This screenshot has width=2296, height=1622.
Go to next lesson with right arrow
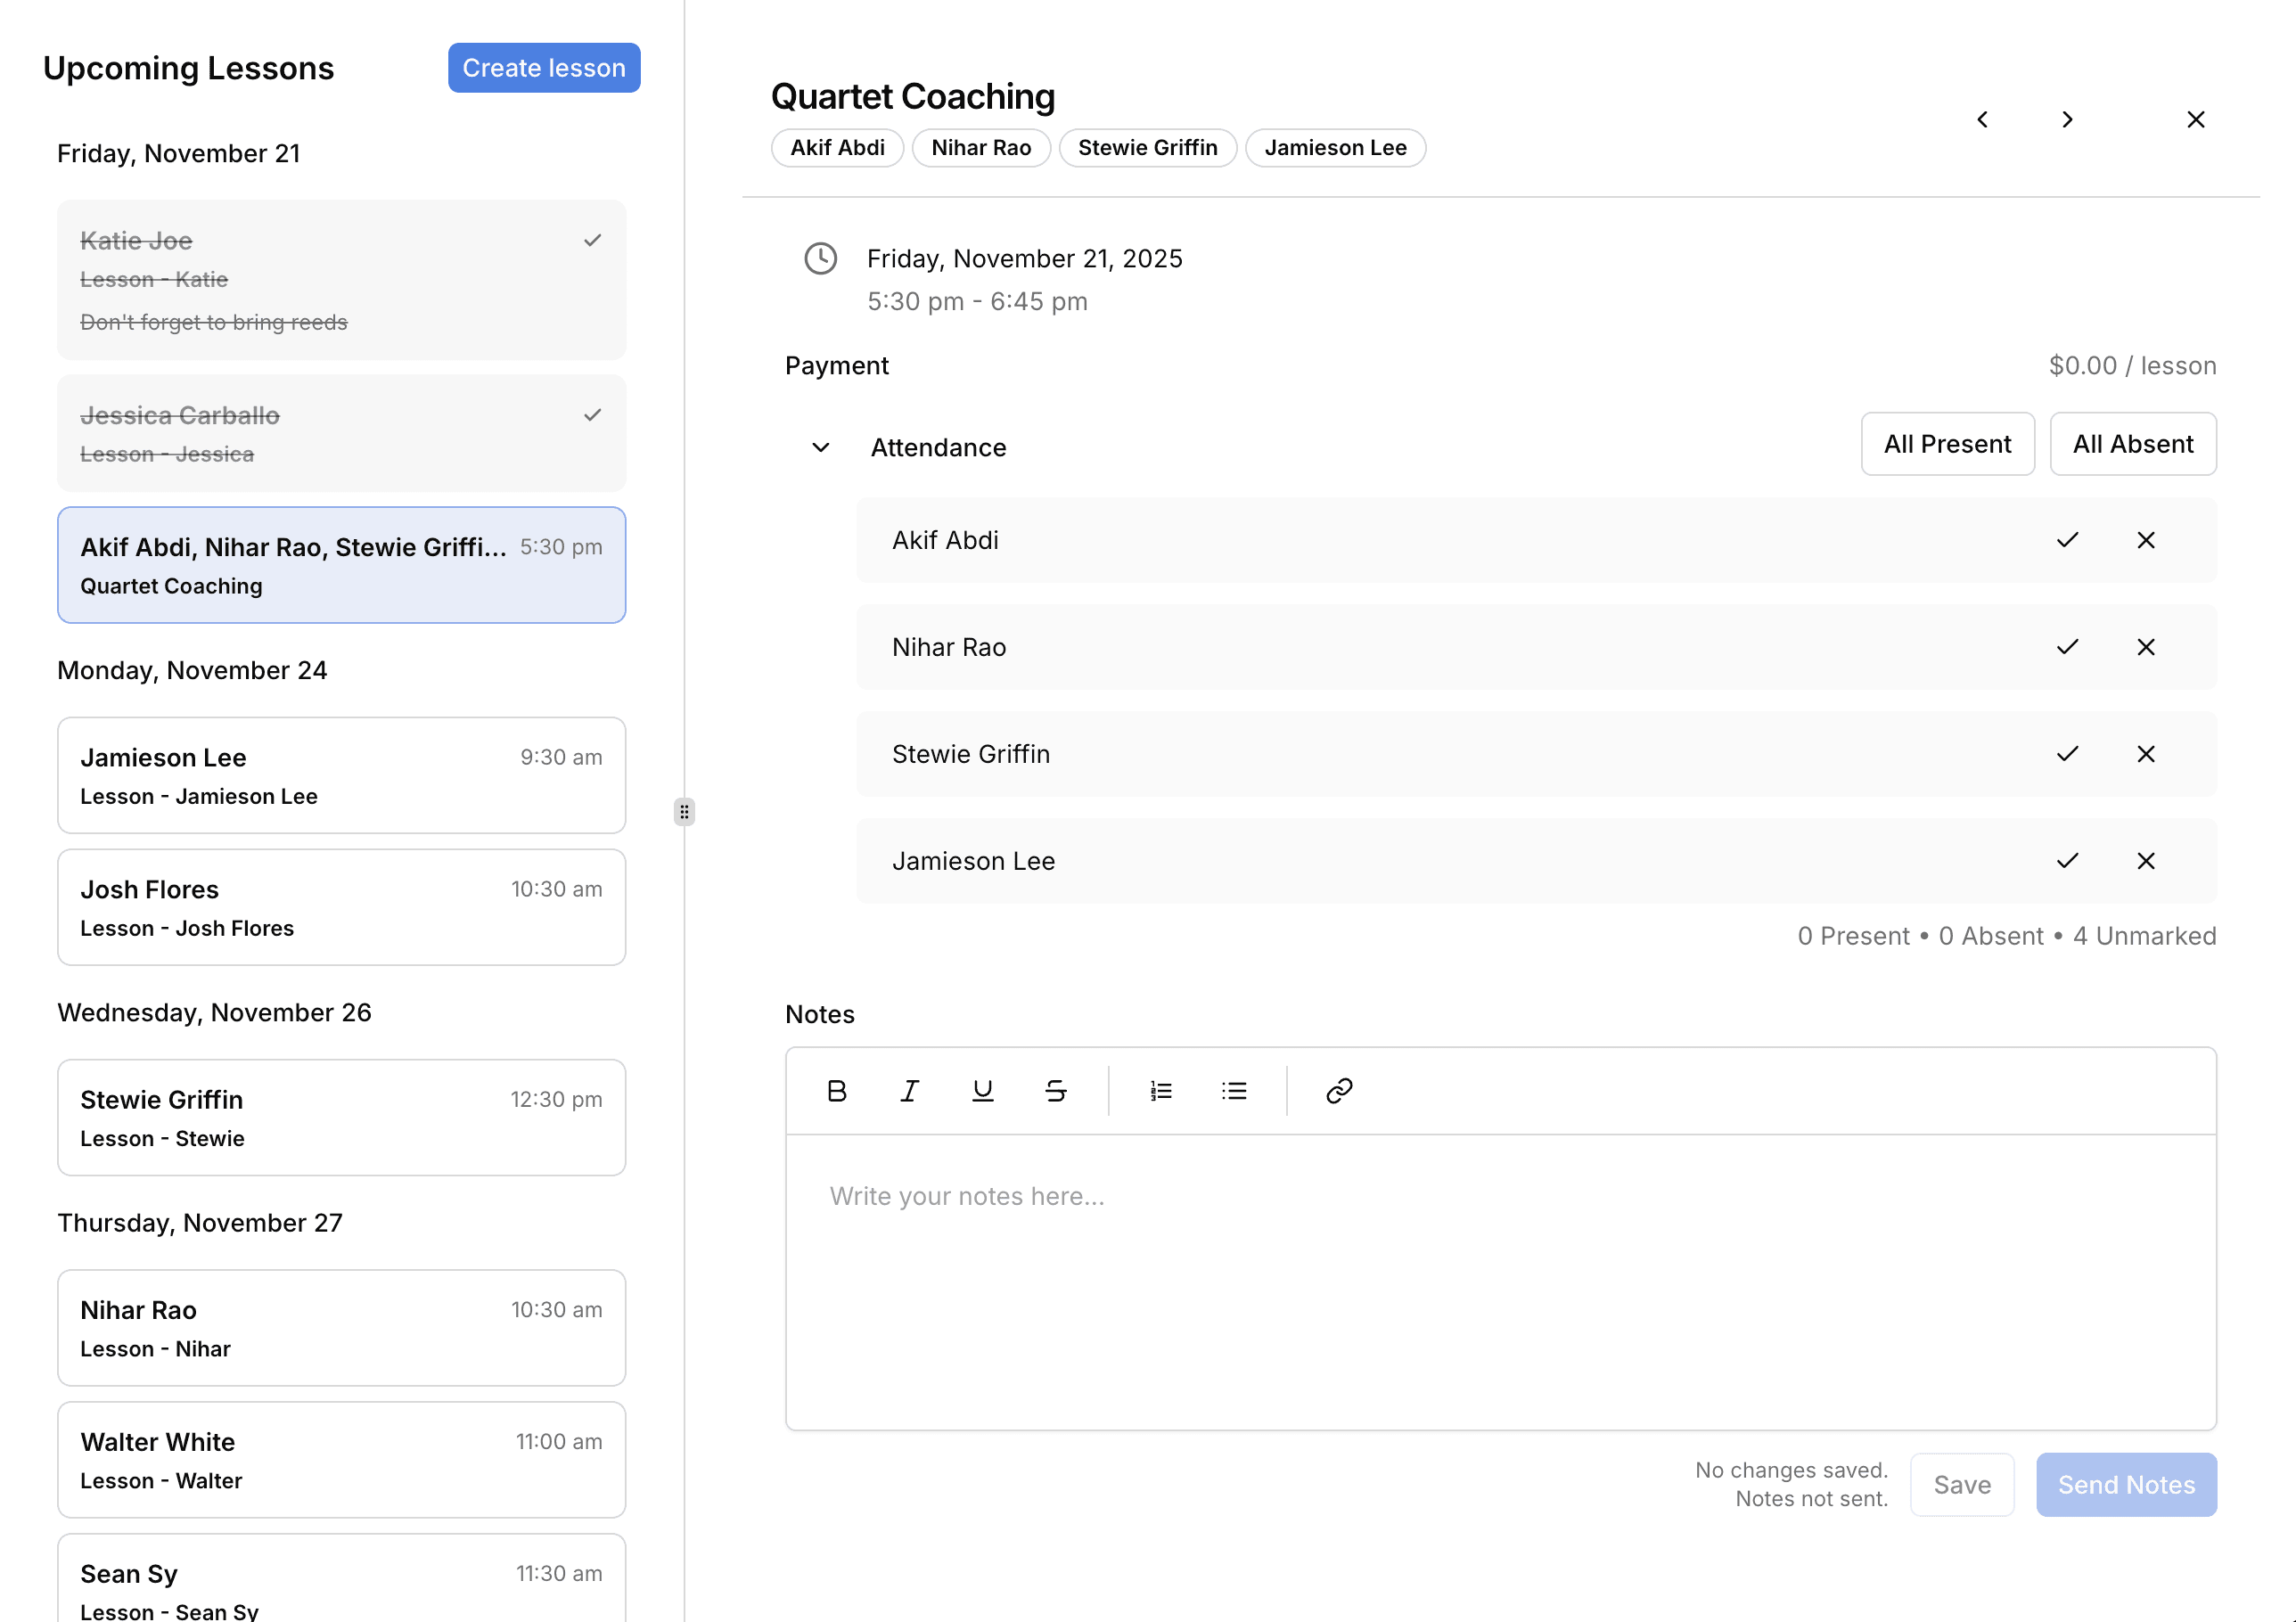coord(2067,120)
